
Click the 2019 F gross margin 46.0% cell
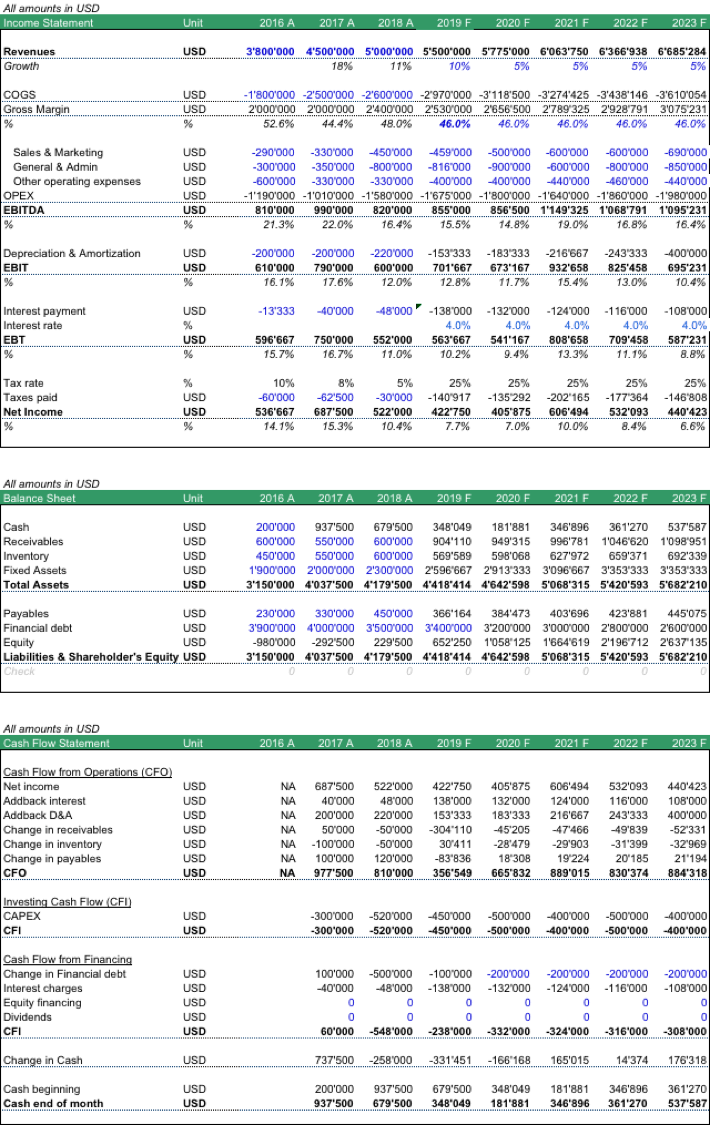(455, 124)
